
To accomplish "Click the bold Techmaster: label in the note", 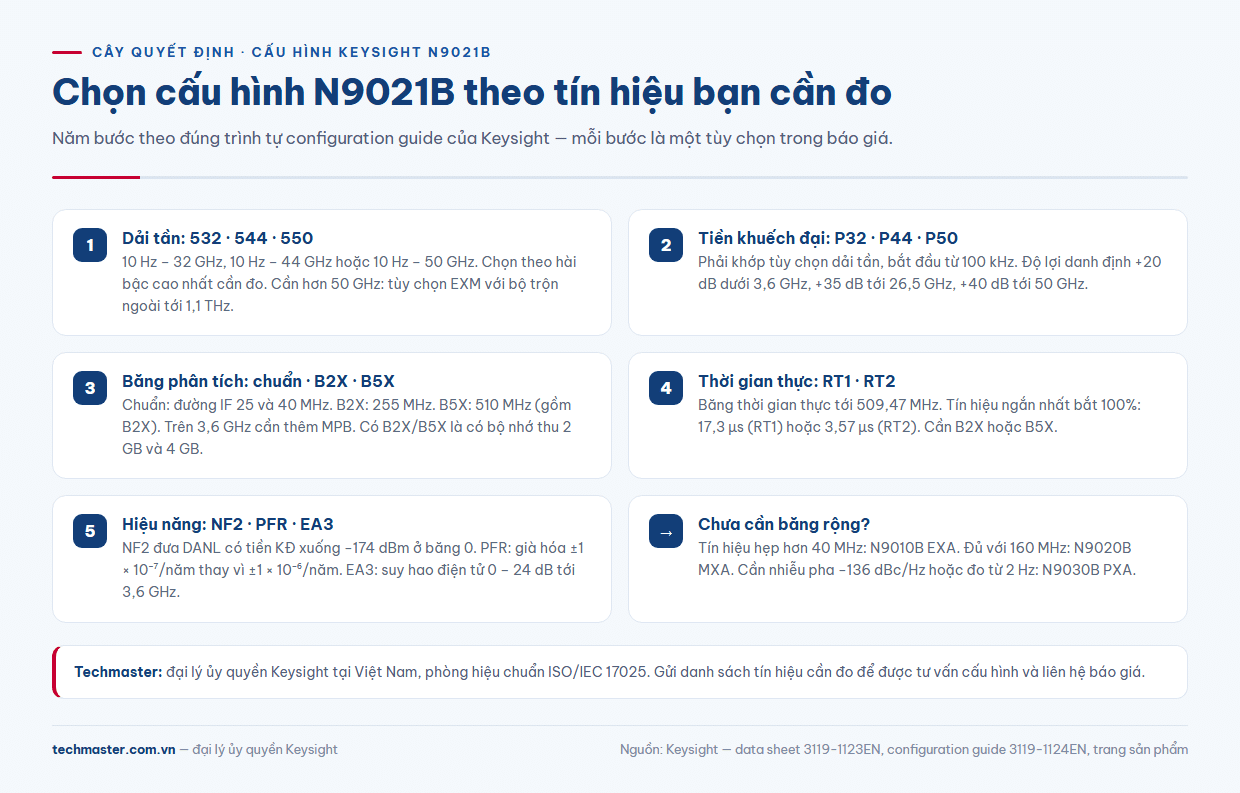I will [118, 672].
